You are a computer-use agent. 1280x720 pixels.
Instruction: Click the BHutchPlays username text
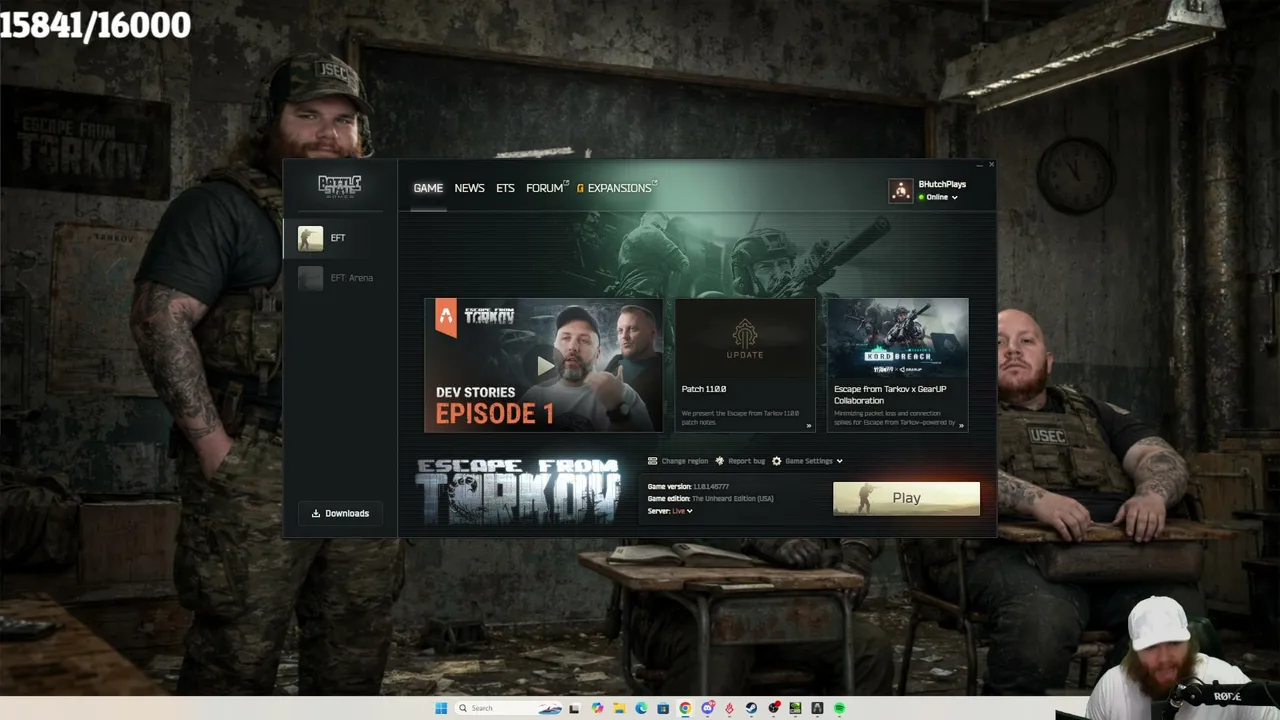pos(942,184)
